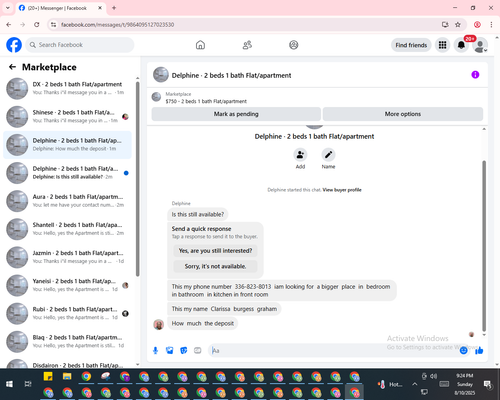Go back using the Marketplace arrow
This screenshot has width=500, height=400.
tap(12, 67)
